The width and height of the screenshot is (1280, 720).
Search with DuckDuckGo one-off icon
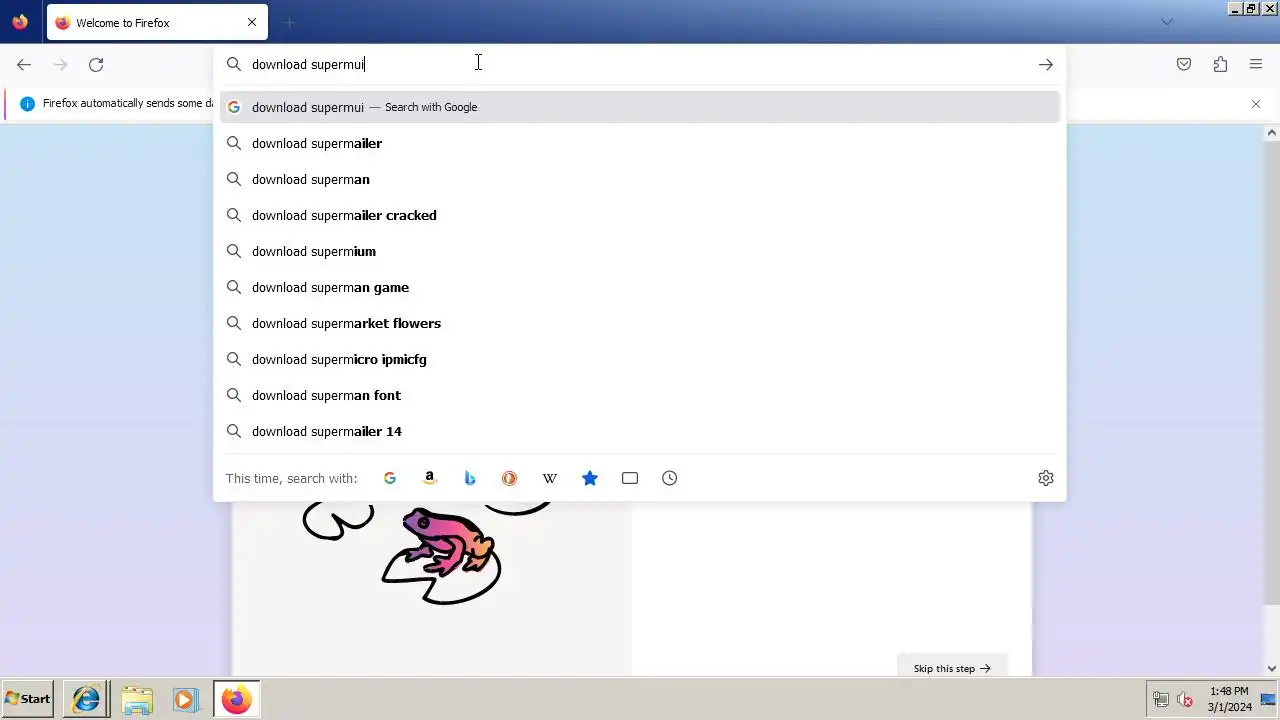[x=510, y=478]
